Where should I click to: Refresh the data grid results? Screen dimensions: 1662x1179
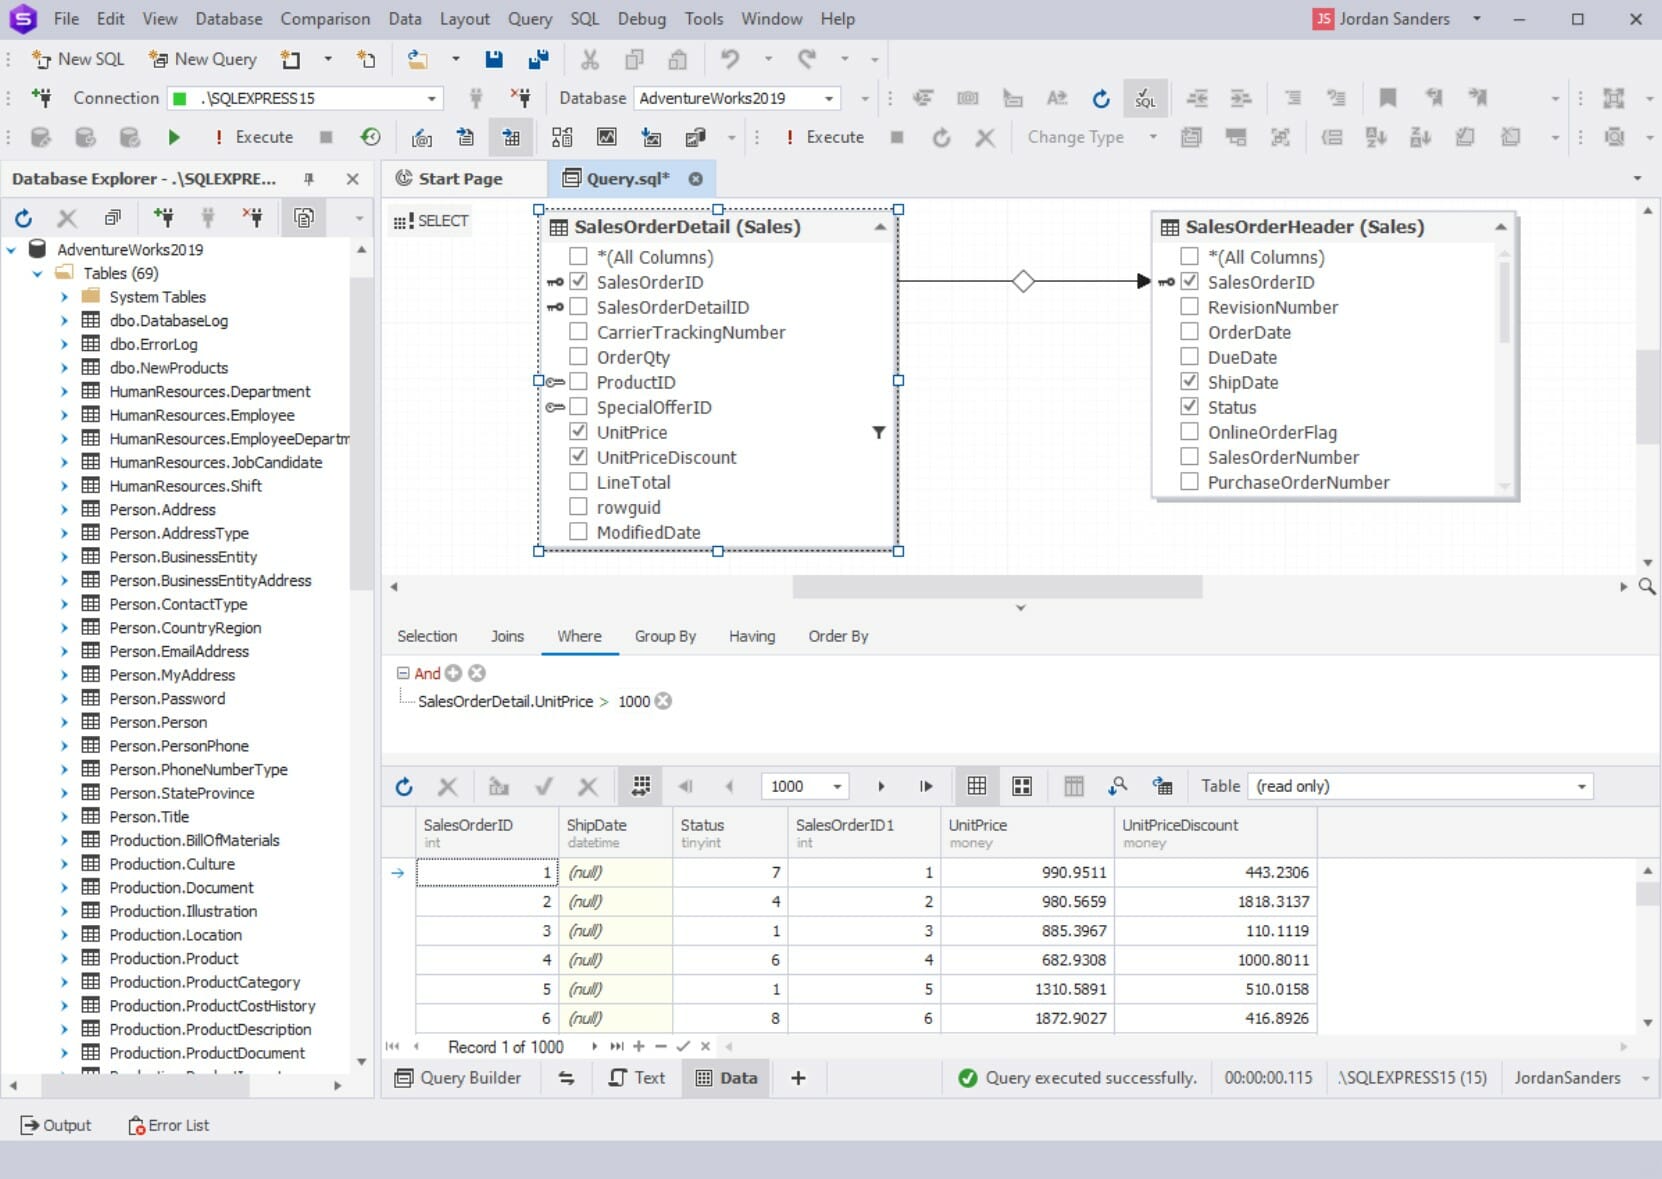[404, 786]
